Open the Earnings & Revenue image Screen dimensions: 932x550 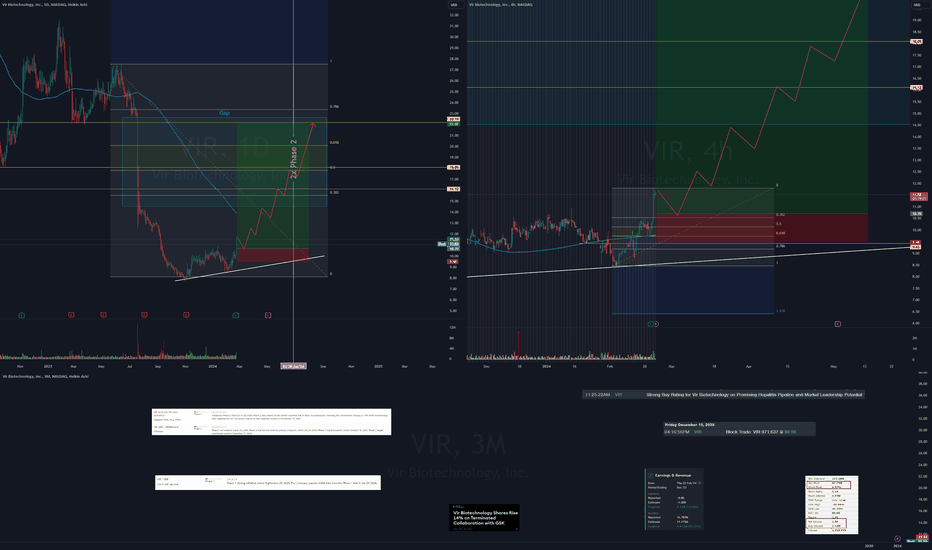tap(674, 499)
